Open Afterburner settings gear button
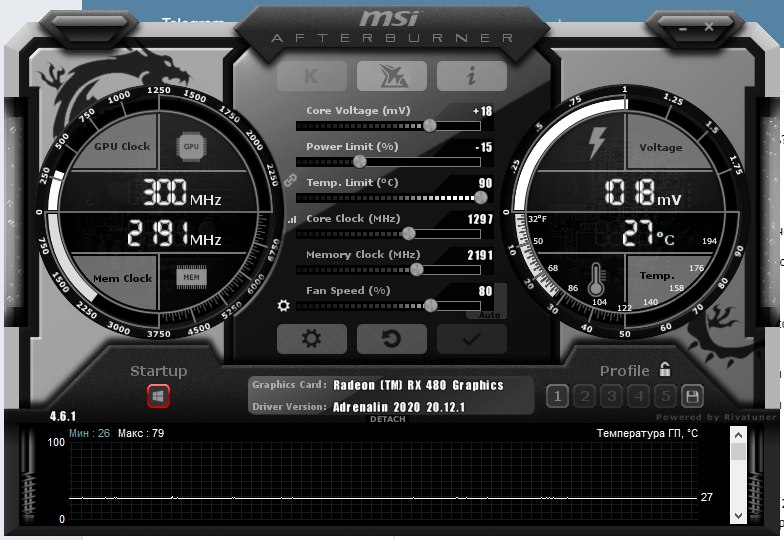This screenshot has width=784, height=540. 312,339
